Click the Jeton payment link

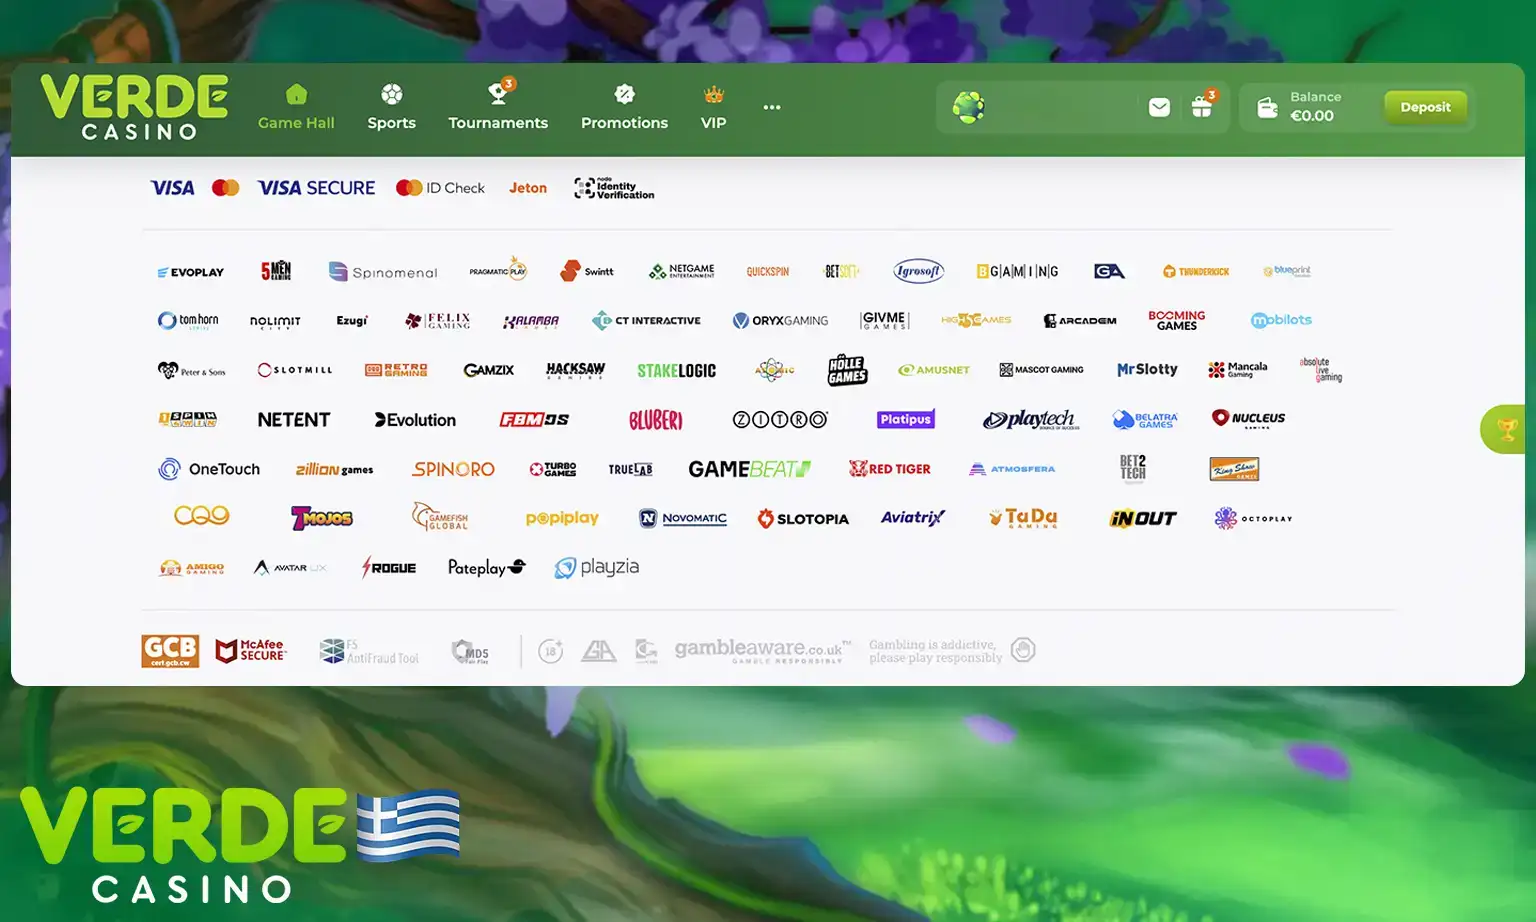pos(528,188)
